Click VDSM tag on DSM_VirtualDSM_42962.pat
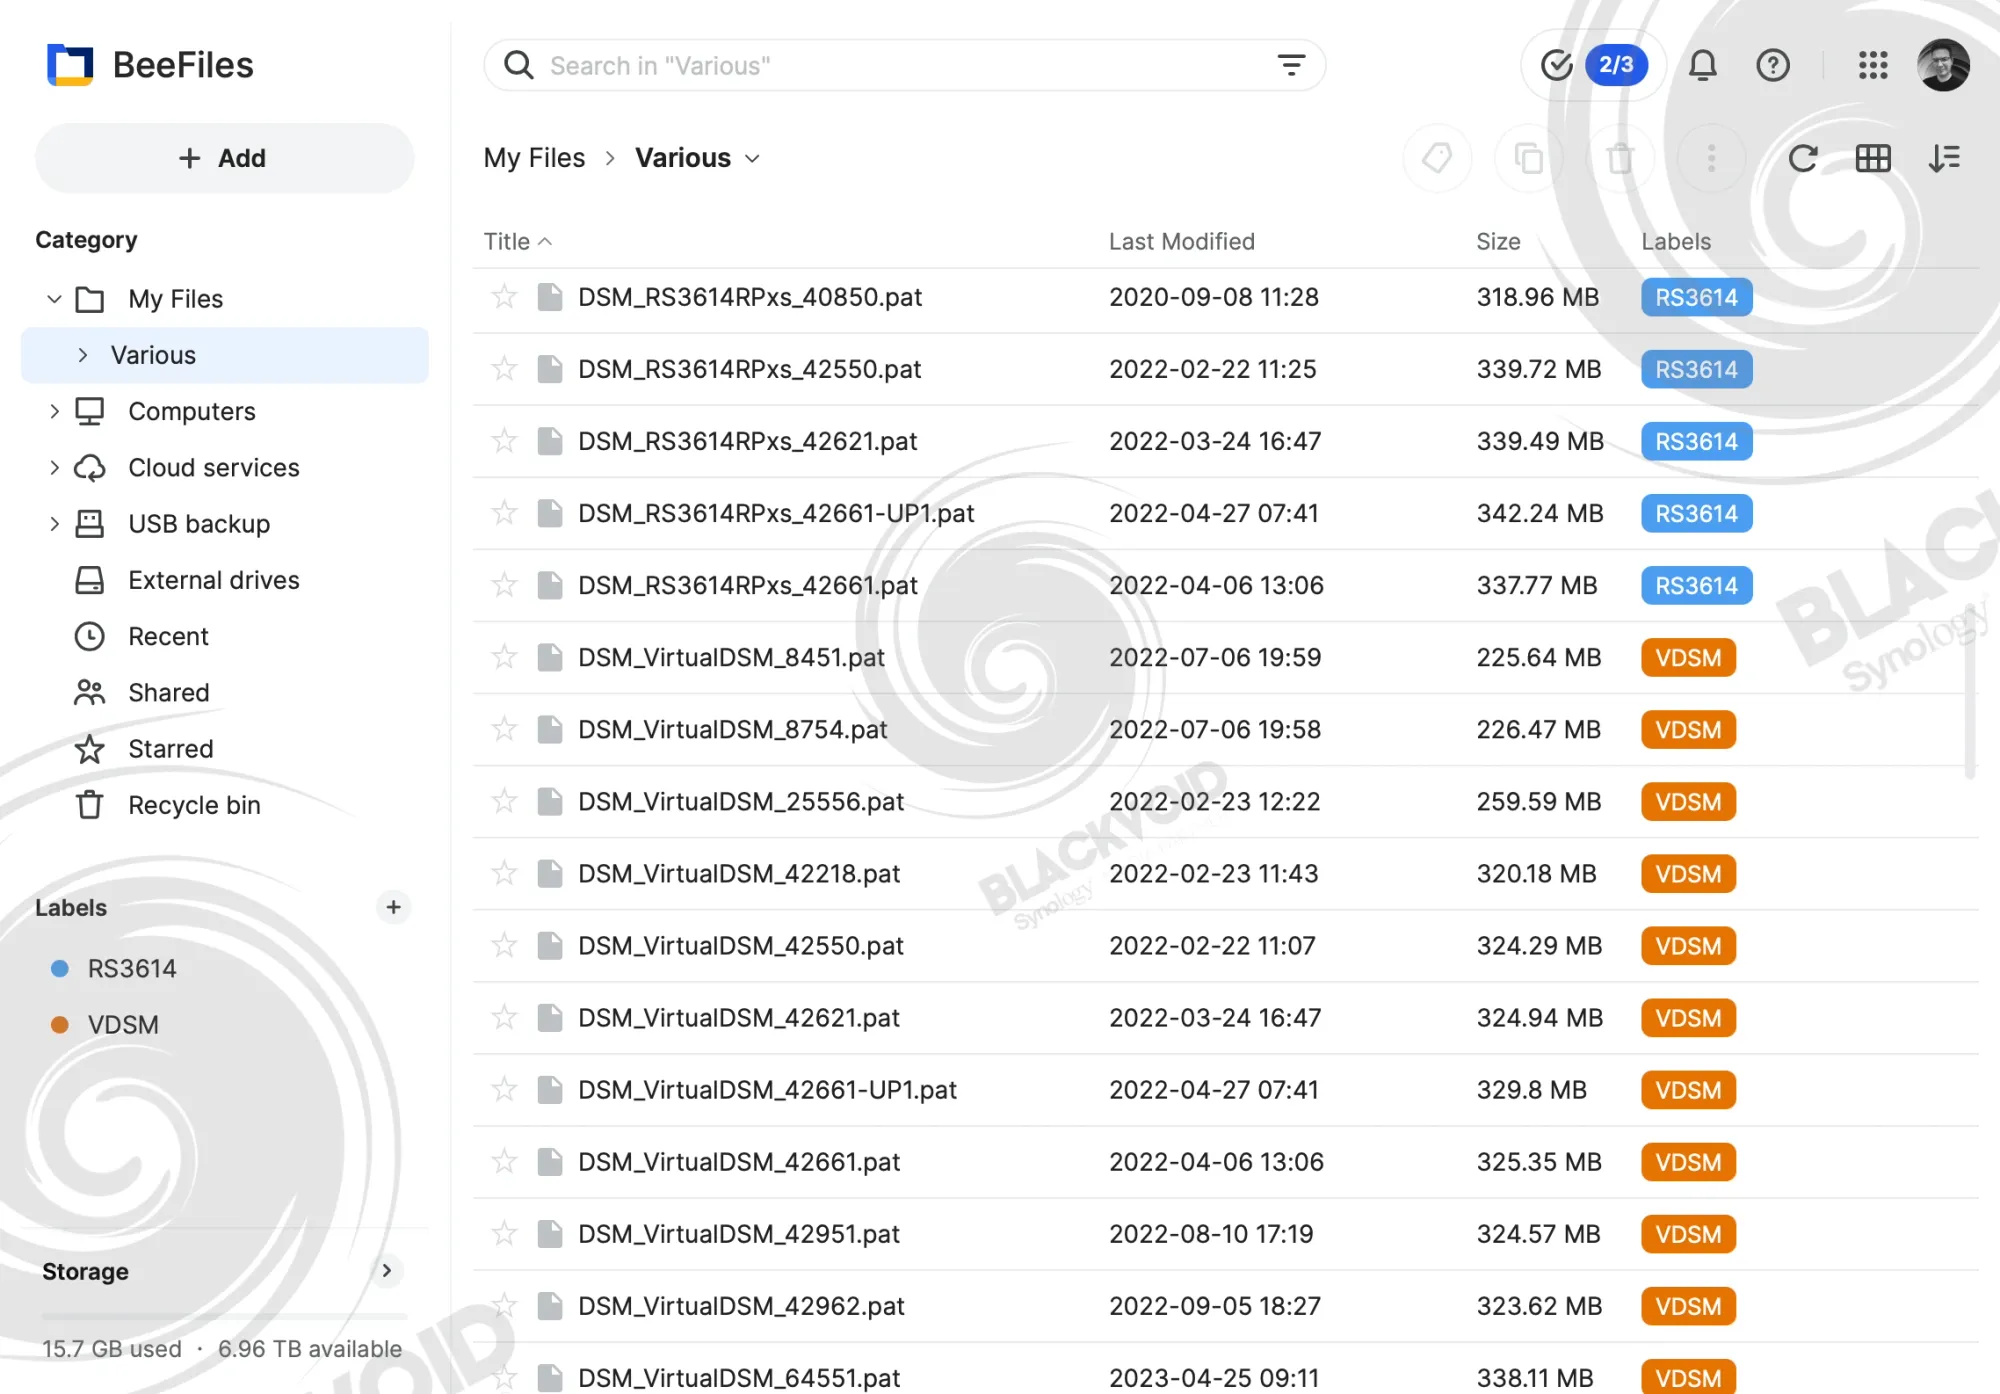2000x1394 pixels. pyautogui.click(x=1688, y=1305)
